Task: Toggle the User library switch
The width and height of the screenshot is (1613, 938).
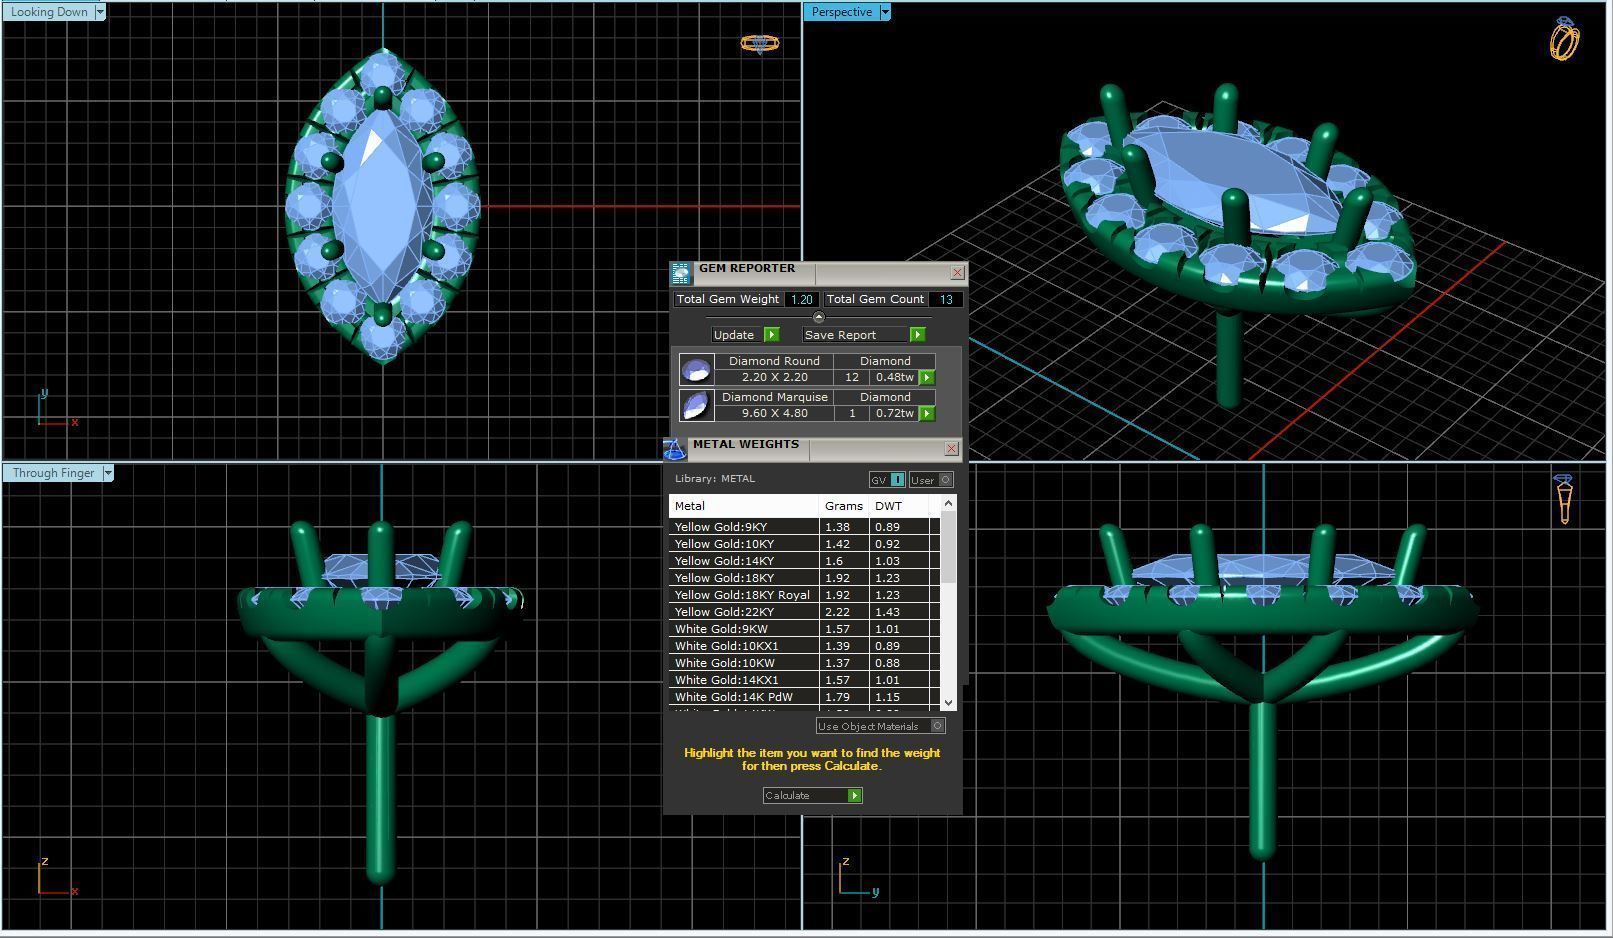Action: 931,480
